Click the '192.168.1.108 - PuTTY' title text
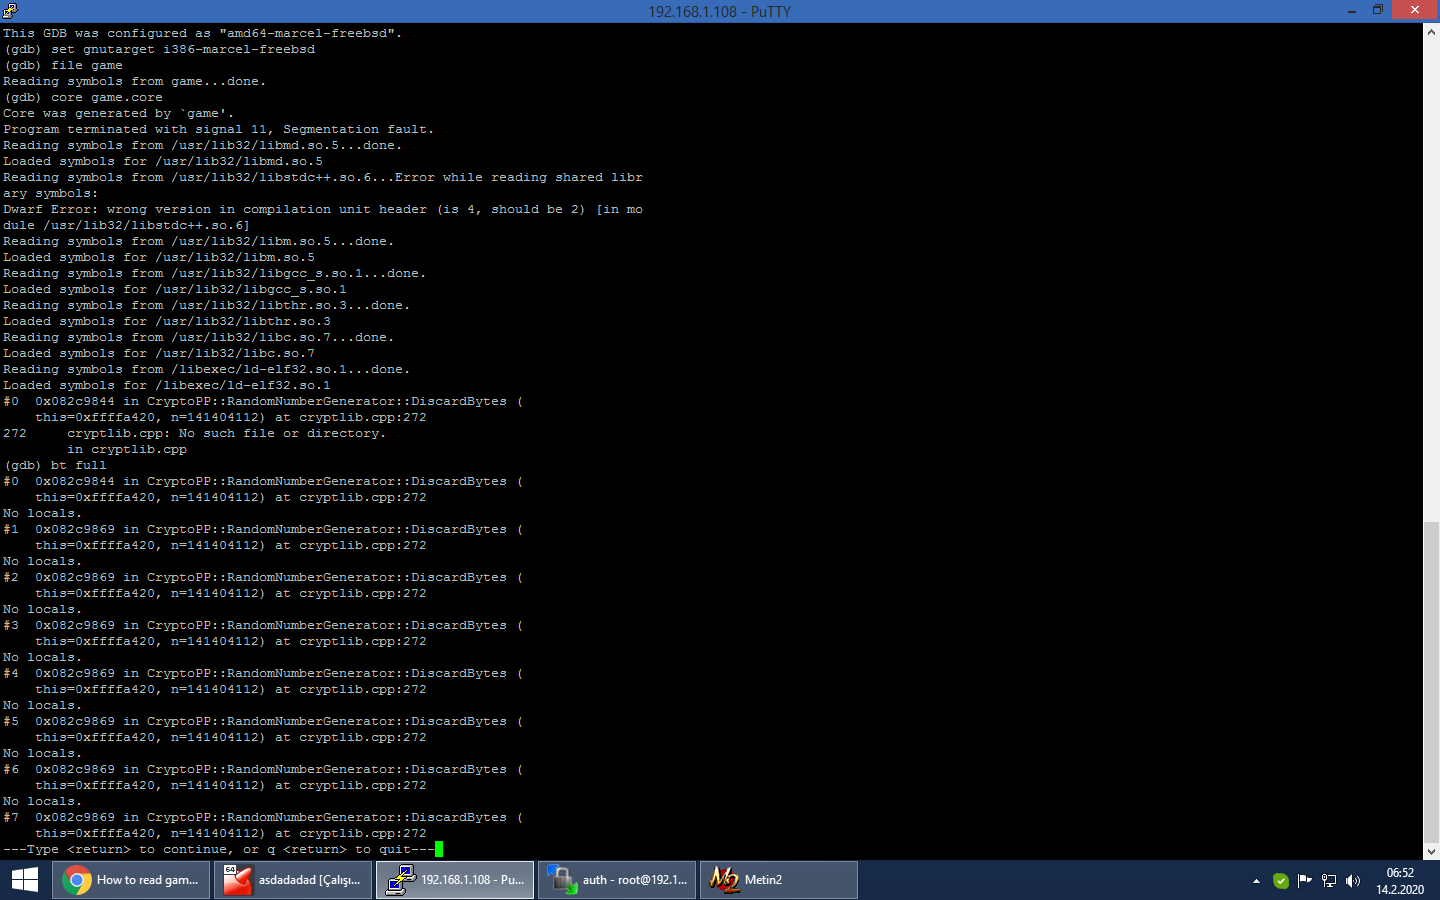 point(720,11)
